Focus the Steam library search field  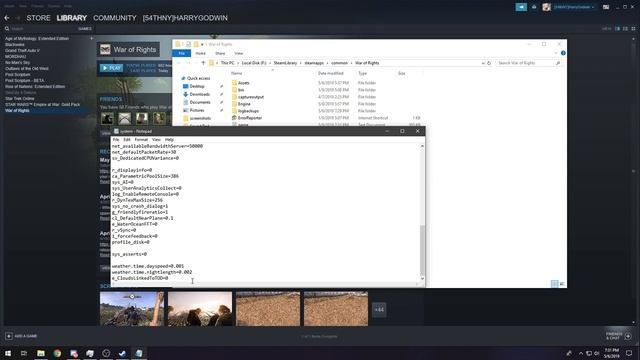coord(43,29)
